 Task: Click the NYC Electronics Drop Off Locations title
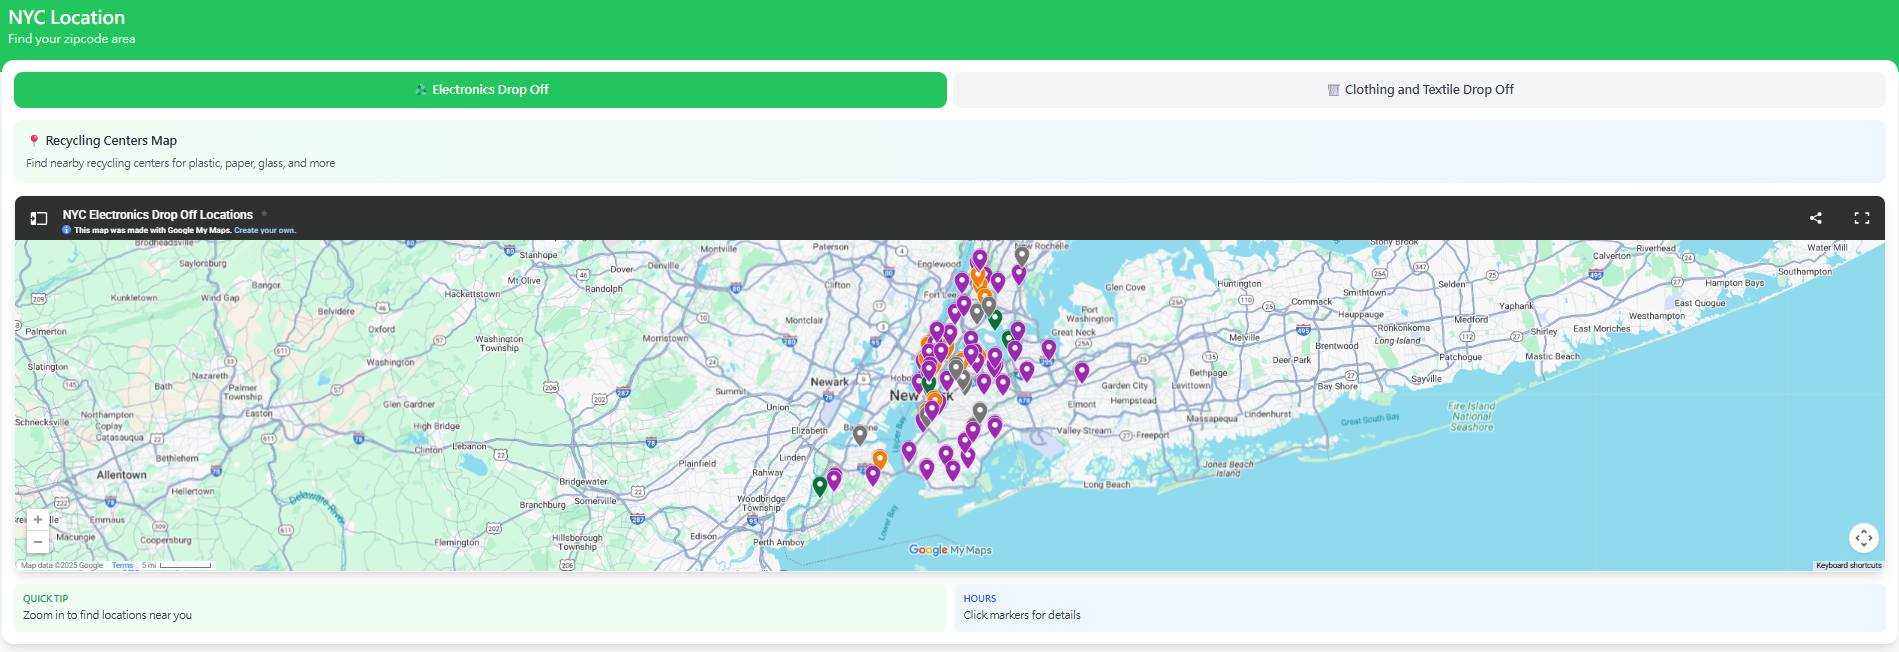pyautogui.click(x=158, y=215)
